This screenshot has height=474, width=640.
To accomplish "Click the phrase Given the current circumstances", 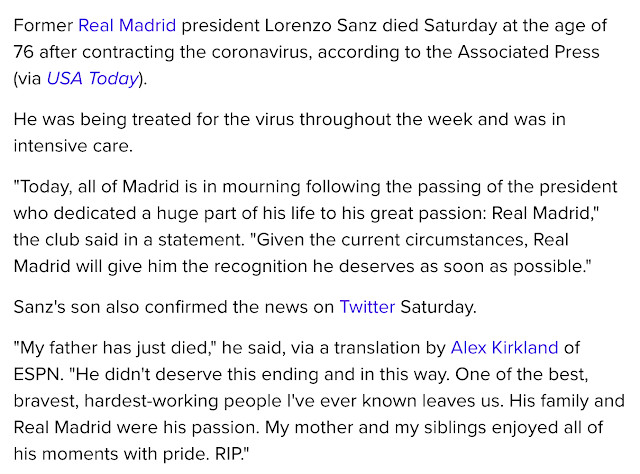I will pos(391,240).
